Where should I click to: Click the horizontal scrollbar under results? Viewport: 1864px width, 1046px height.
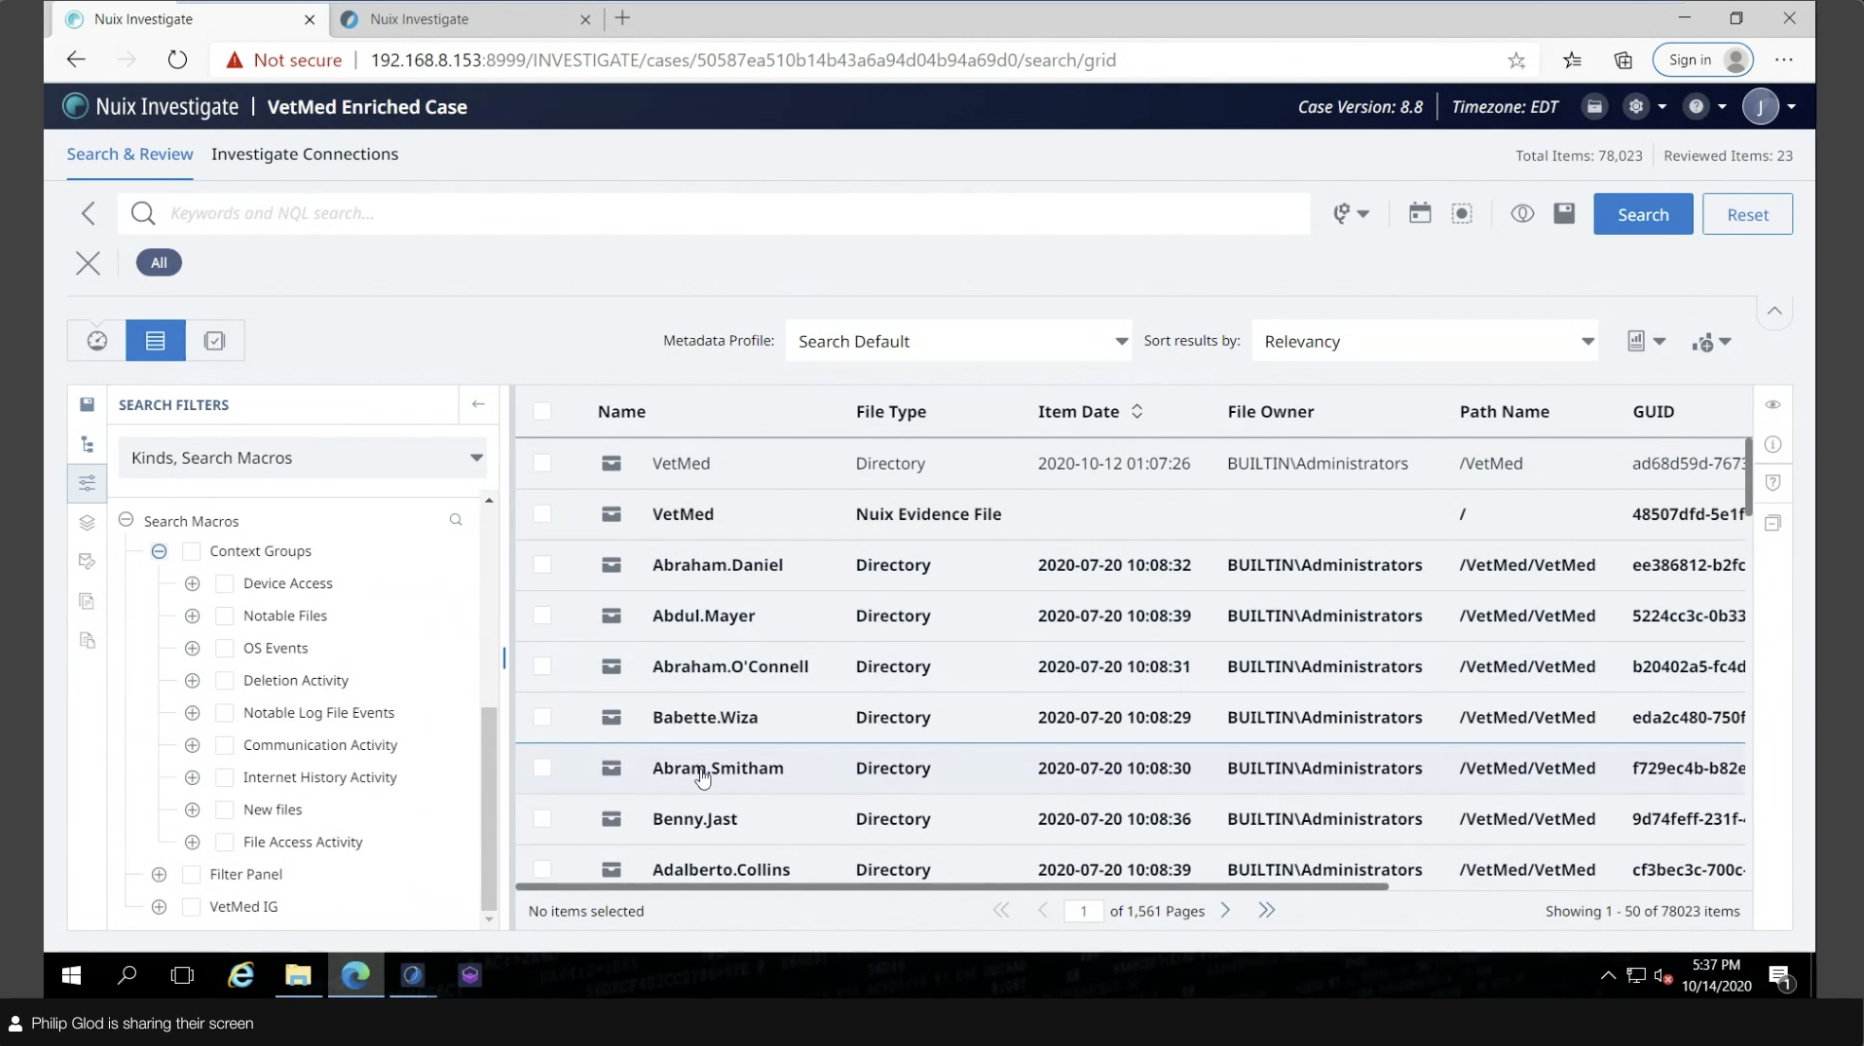[x=952, y=886]
